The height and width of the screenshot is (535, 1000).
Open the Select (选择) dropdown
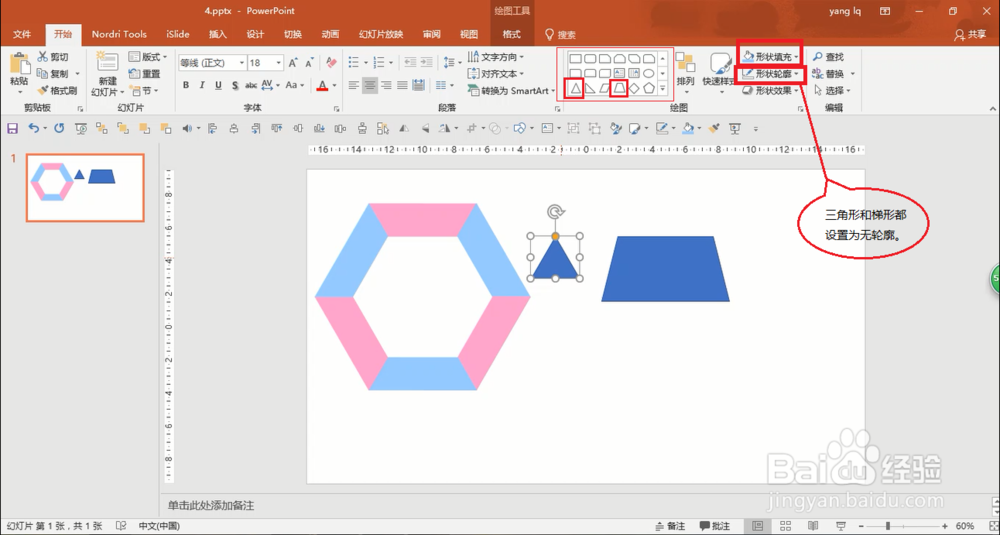click(832, 91)
